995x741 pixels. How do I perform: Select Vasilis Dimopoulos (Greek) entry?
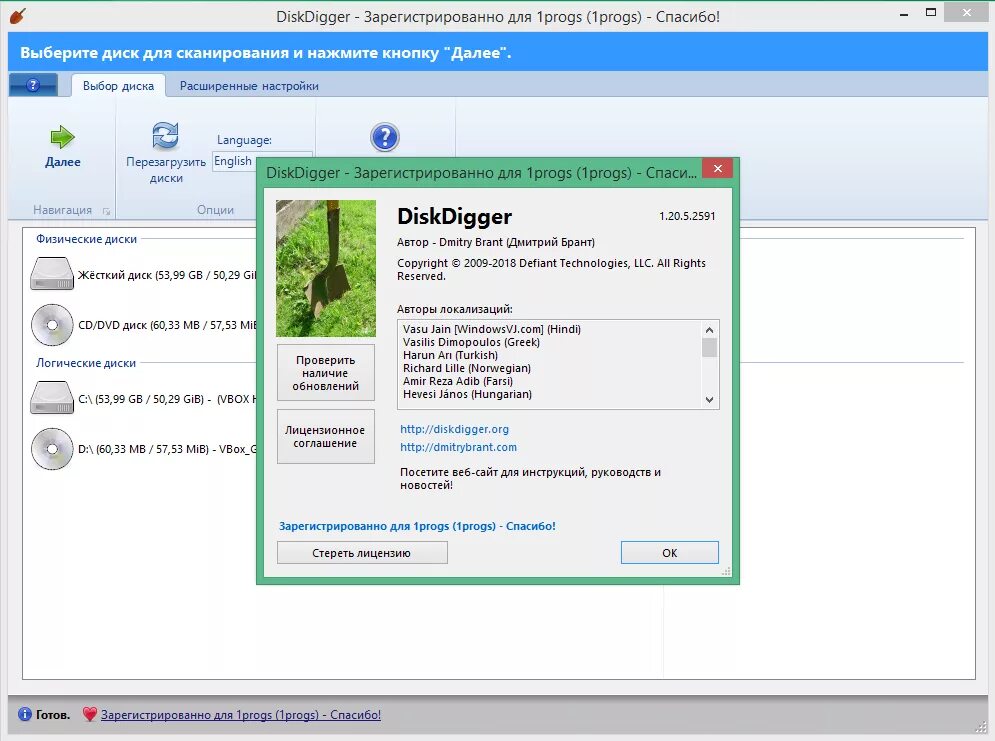pyautogui.click(x=471, y=342)
